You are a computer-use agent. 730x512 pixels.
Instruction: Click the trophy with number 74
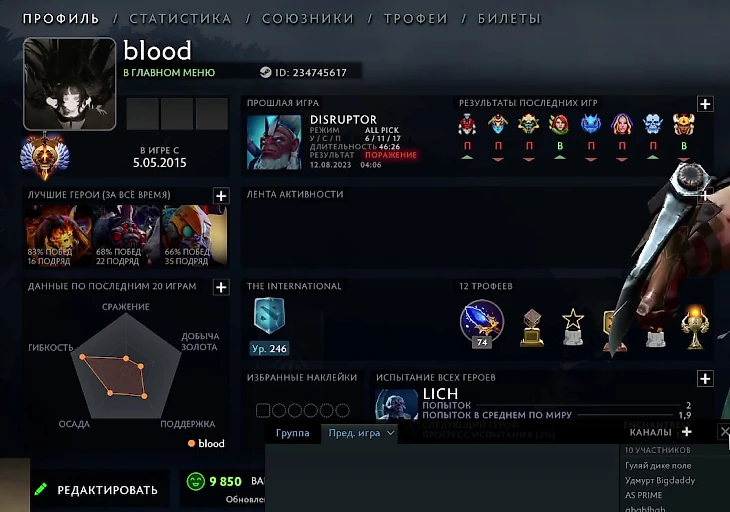482,323
